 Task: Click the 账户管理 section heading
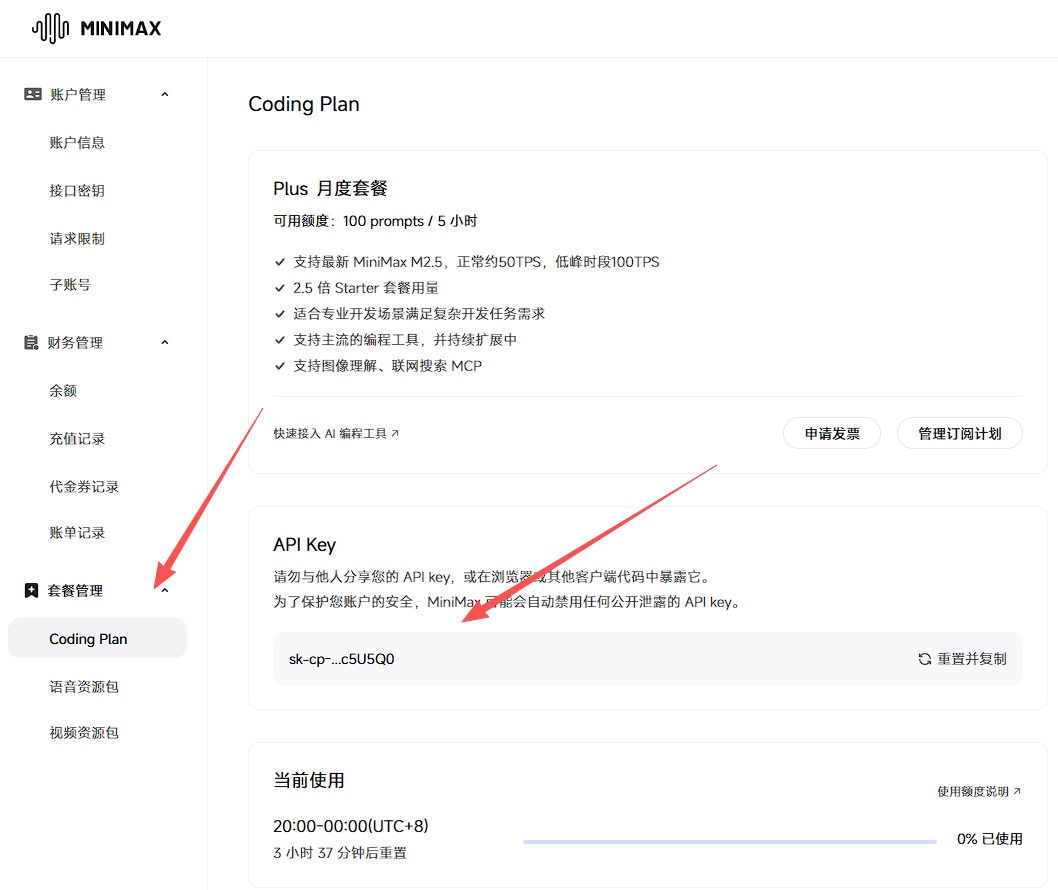78,94
